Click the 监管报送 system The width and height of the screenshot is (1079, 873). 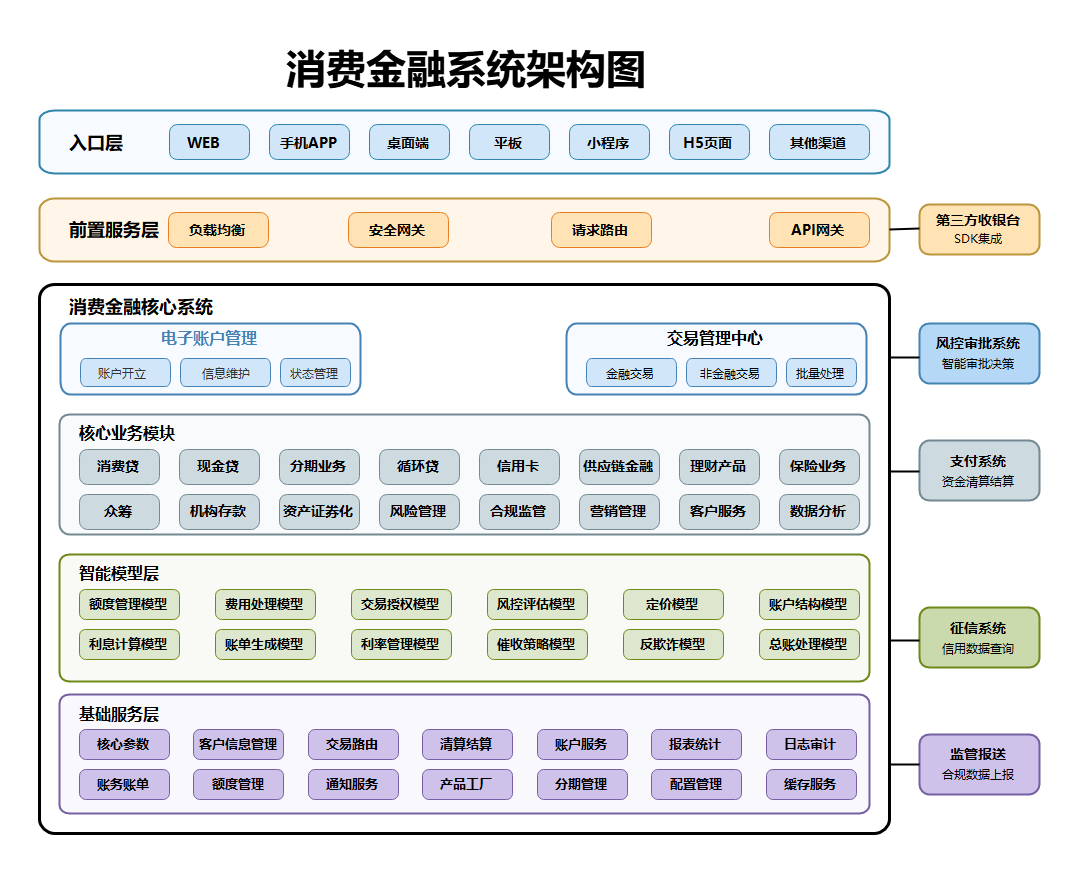tap(979, 764)
